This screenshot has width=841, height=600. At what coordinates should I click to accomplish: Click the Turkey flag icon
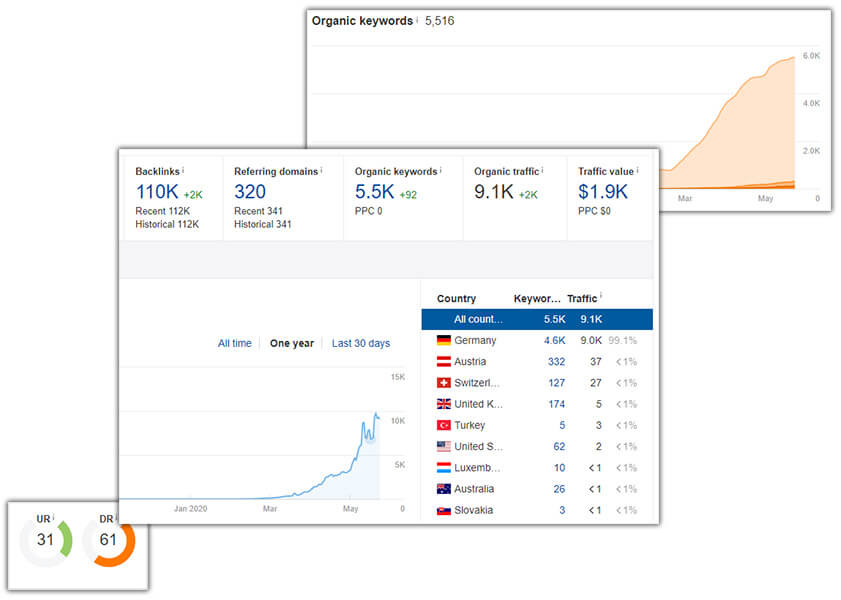pos(444,425)
